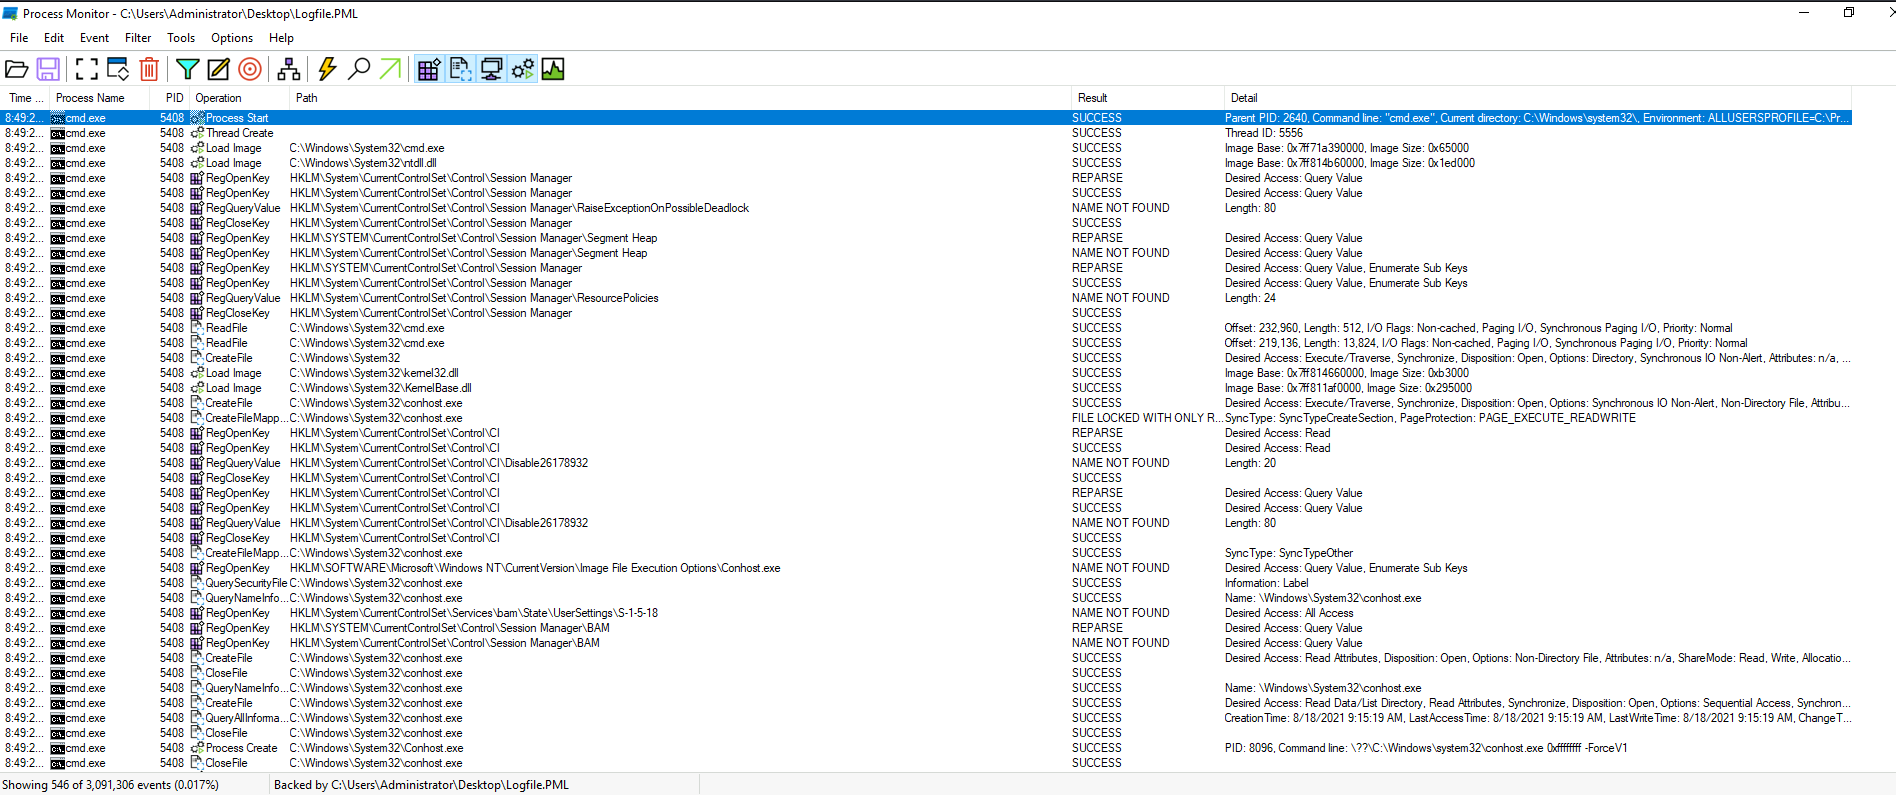Image resolution: width=1896 pixels, height=795 pixels.
Task: Click the 'Showing 546 of 3,091,306 events' status text
Action: [110, 785]
